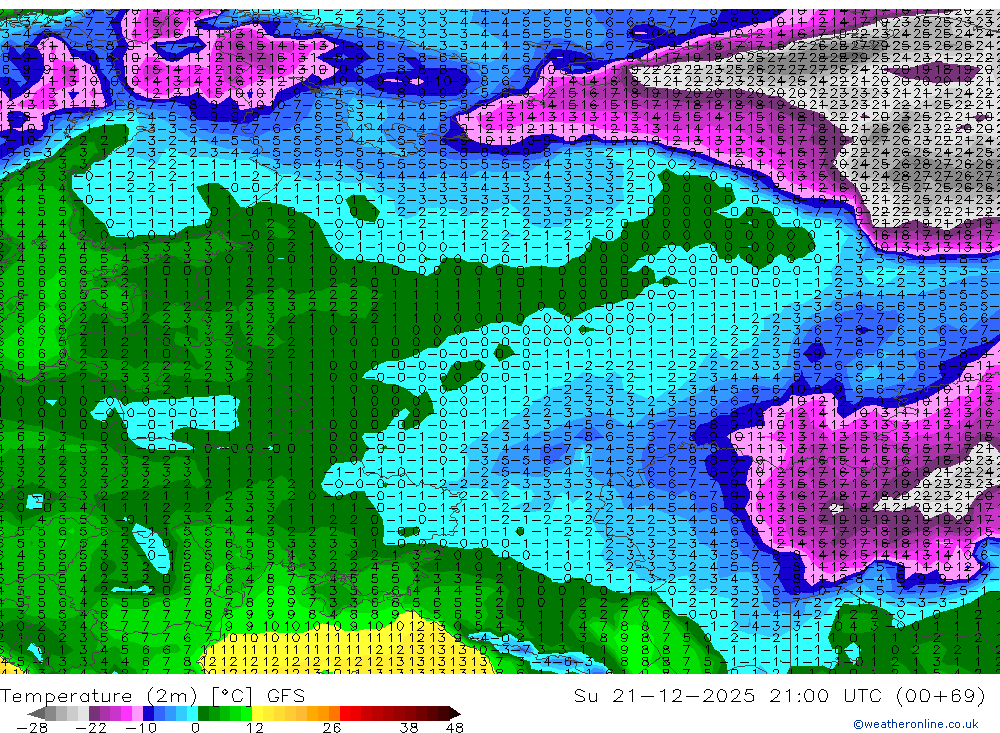Click the gray left arrow of legend

(x=36, y=713)
